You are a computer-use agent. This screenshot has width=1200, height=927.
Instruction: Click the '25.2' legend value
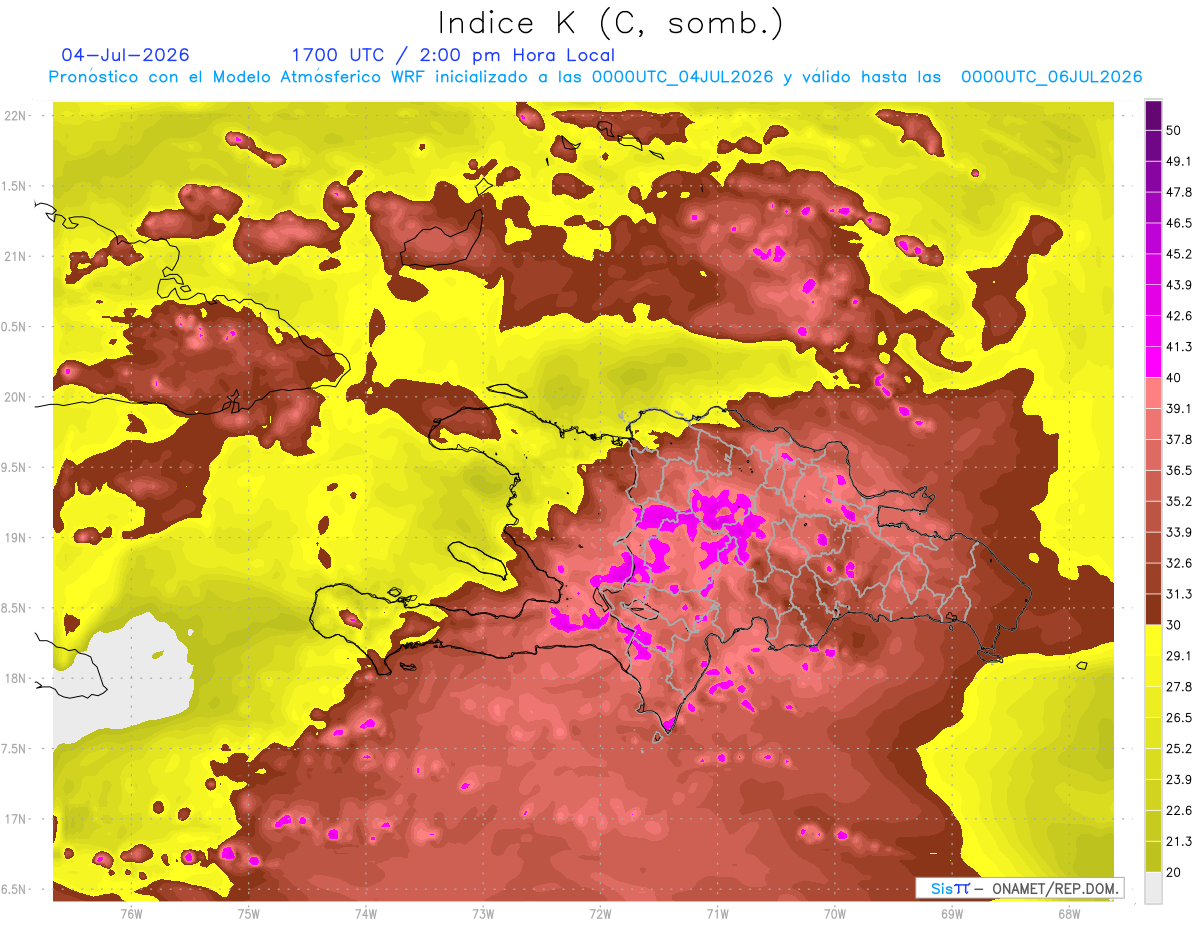tap(1179, 749)
